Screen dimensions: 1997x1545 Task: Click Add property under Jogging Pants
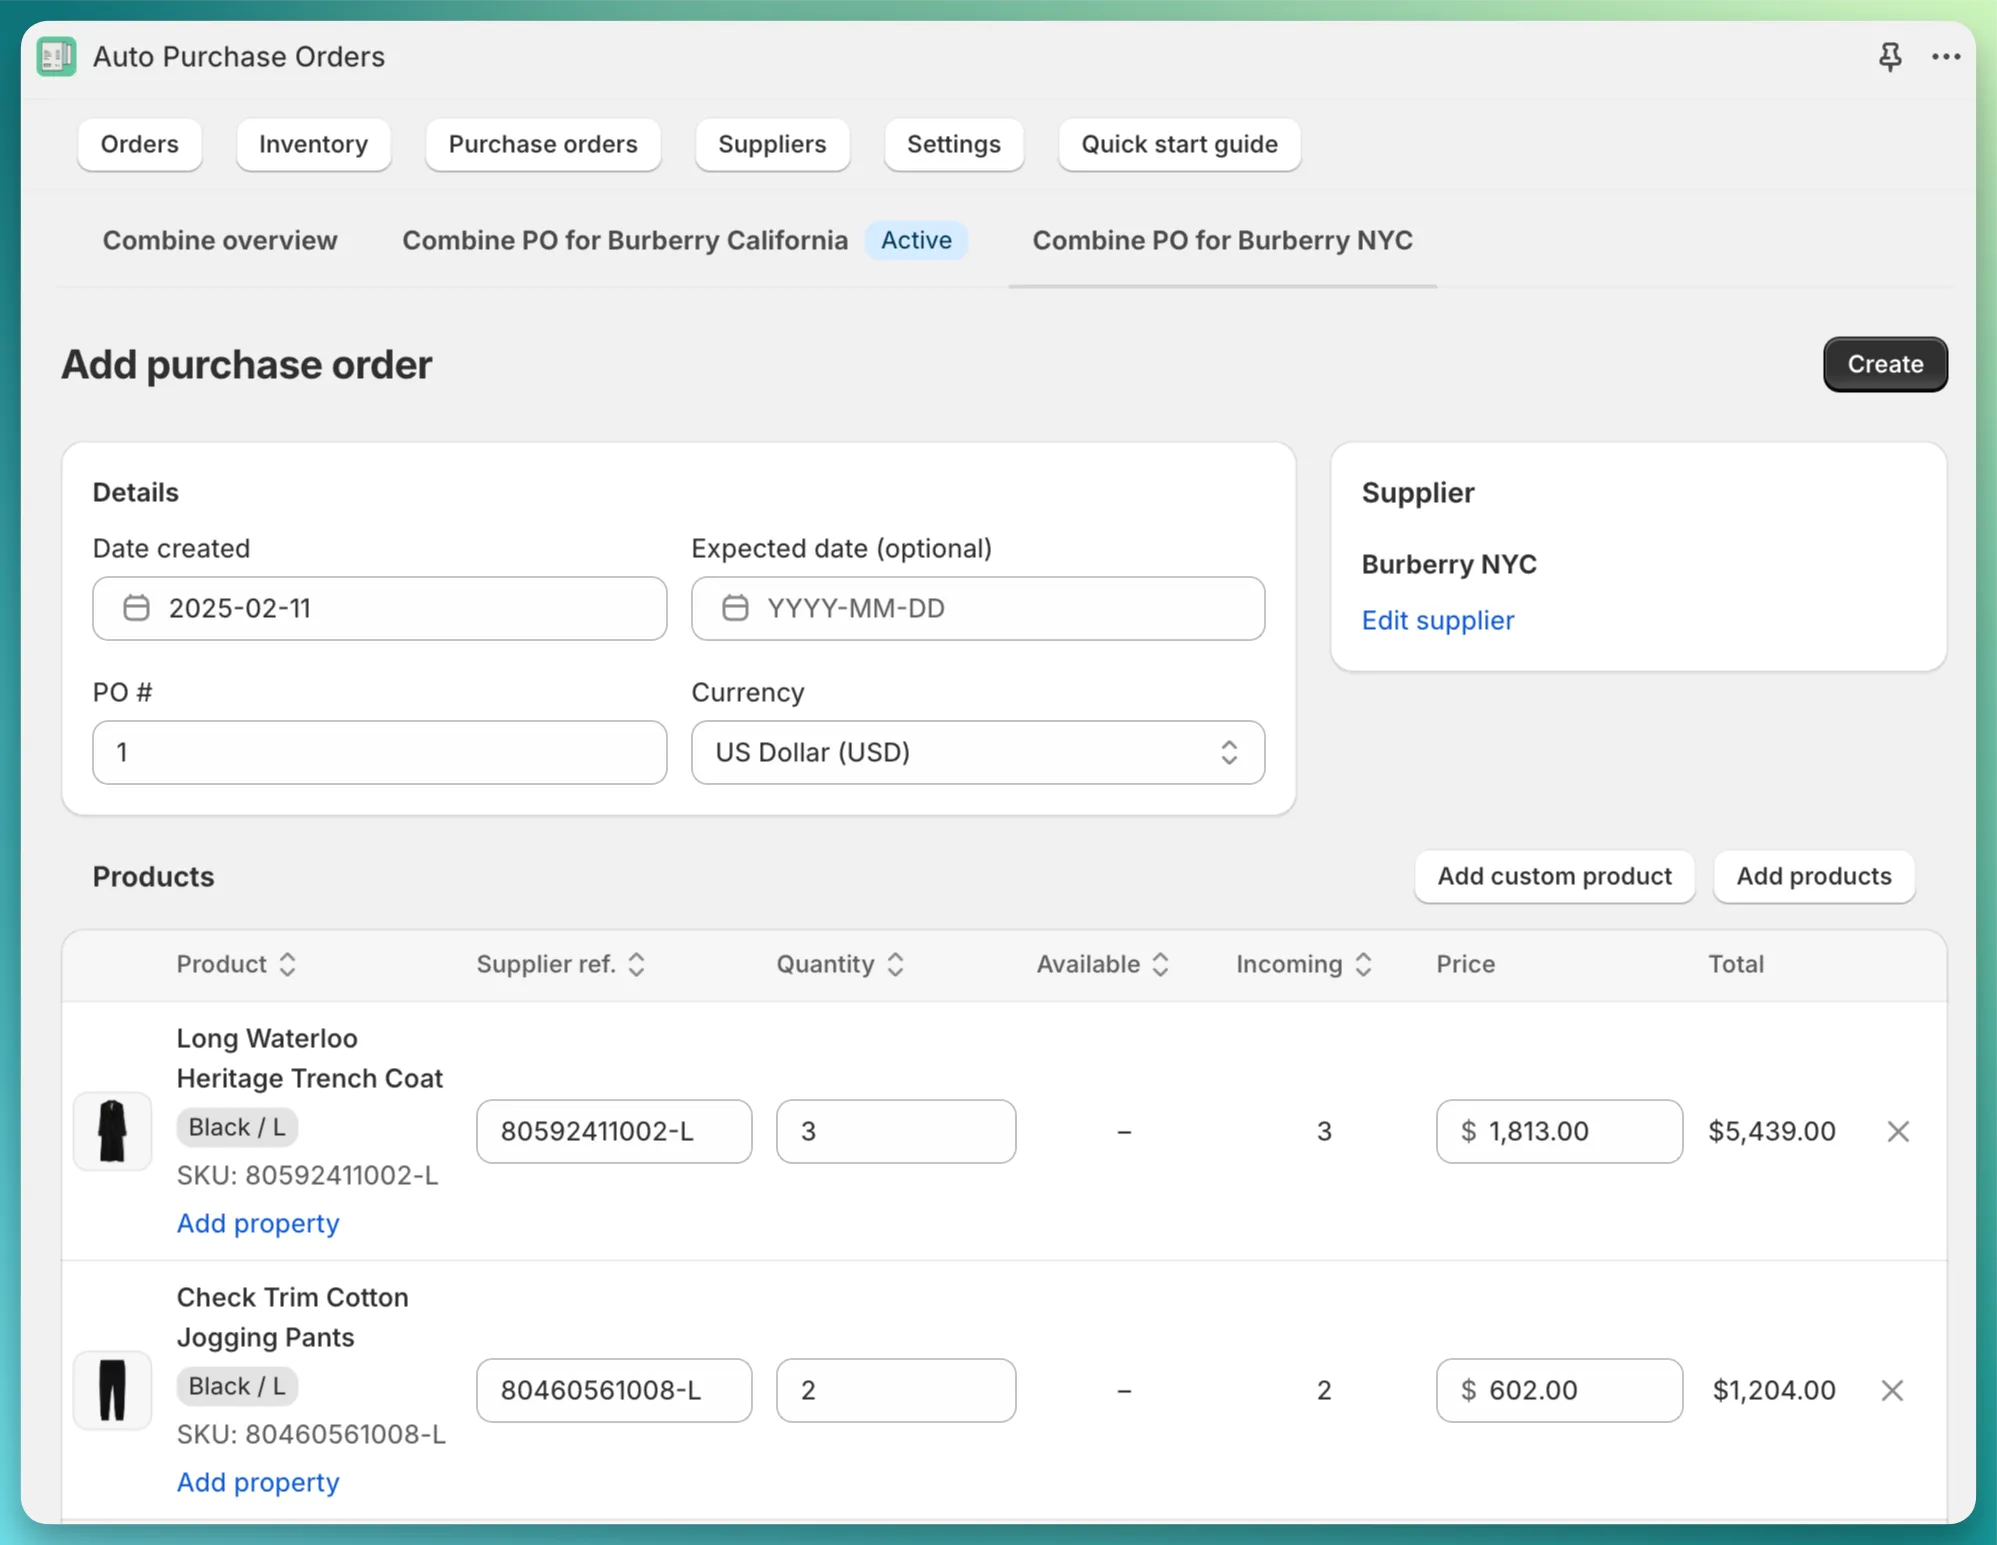(x=258, y=1482)
